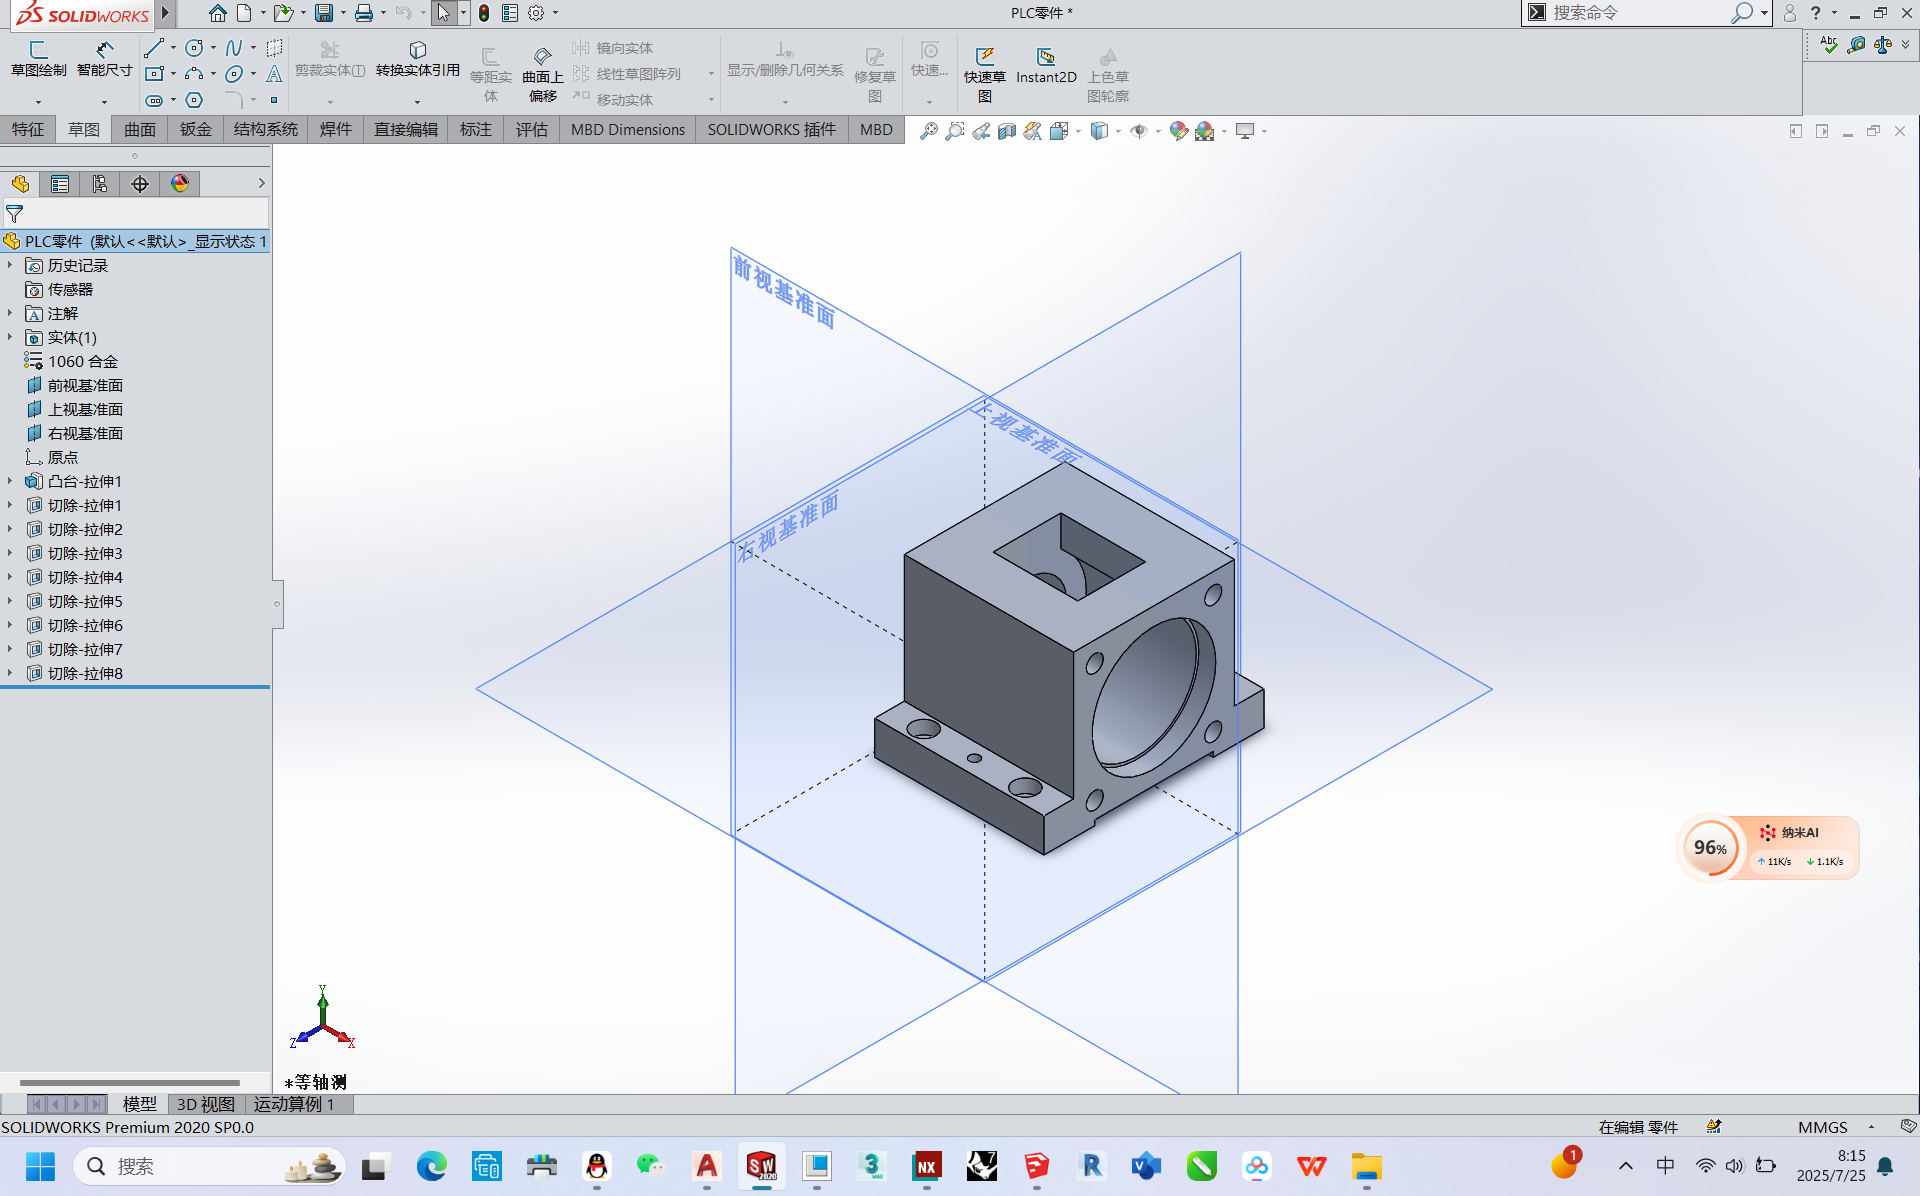Open the Display Style dropdown arrow

(1117, 130)
